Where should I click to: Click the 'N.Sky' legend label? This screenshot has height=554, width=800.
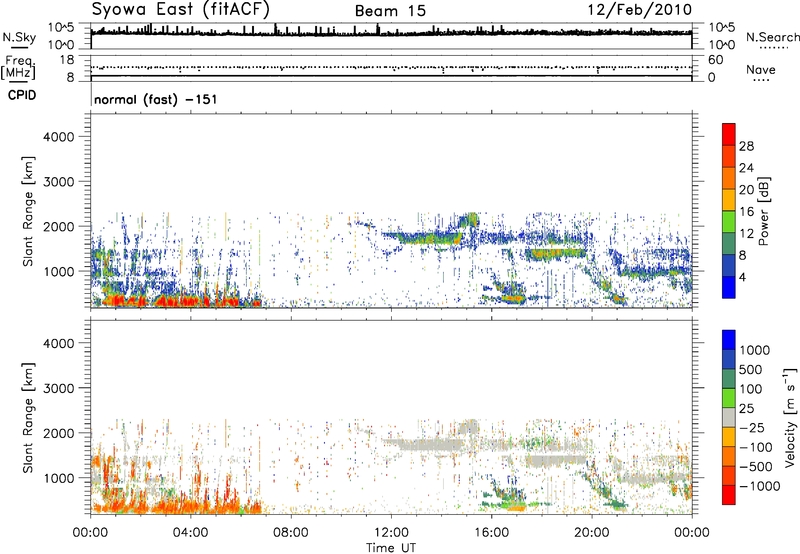[x=19, y=37]
